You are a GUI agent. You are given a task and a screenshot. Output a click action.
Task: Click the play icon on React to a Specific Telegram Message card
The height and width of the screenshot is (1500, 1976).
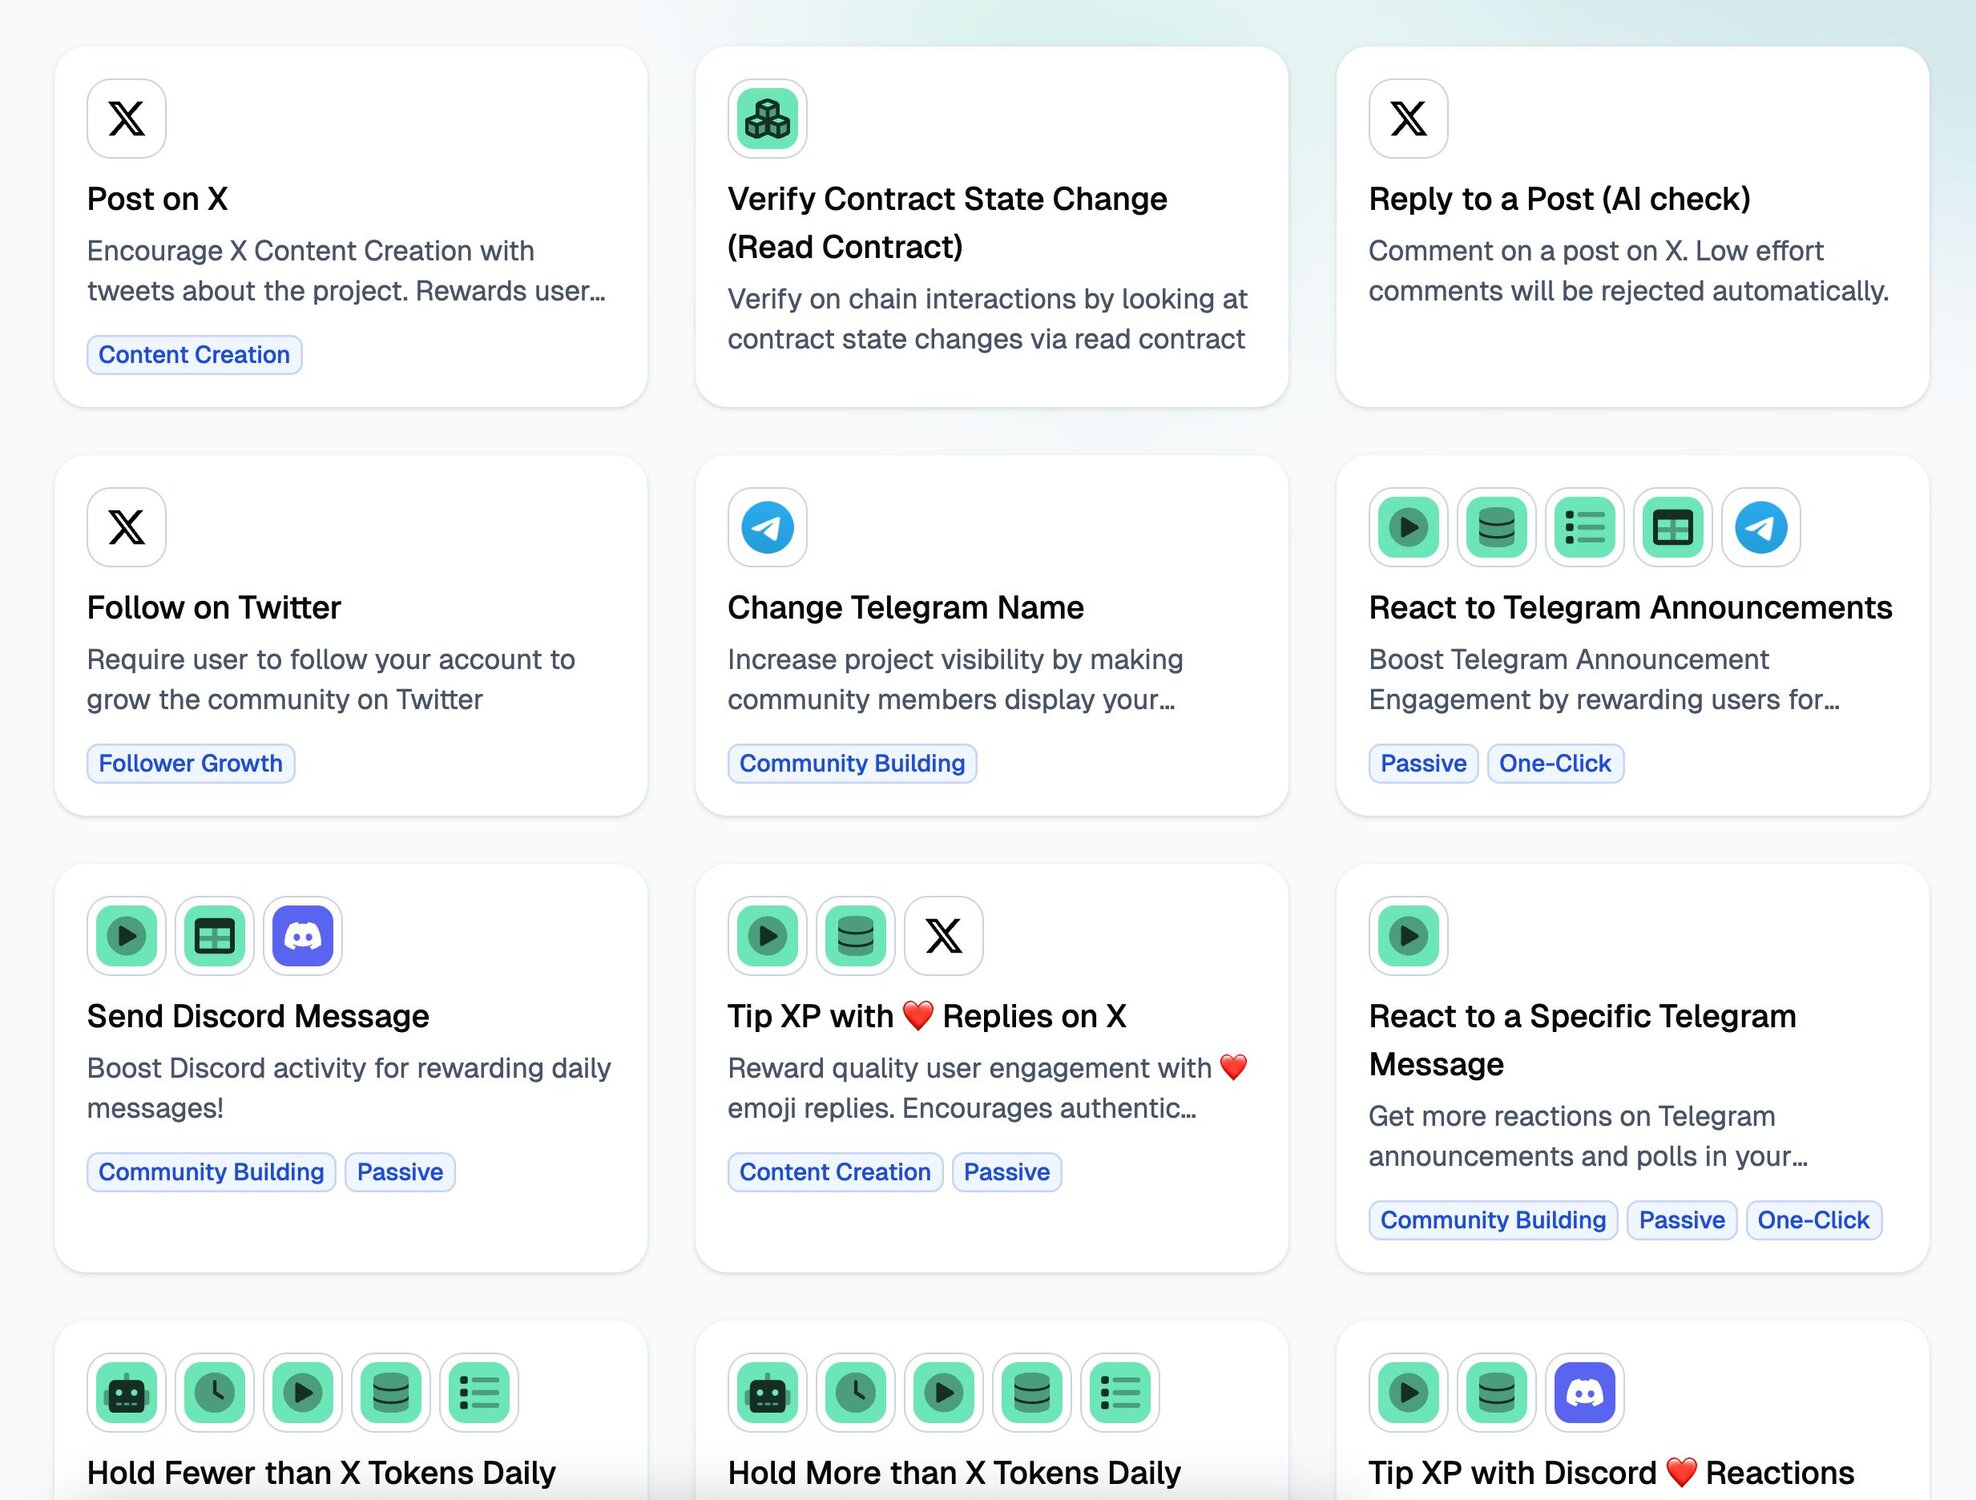(1408, 936)
